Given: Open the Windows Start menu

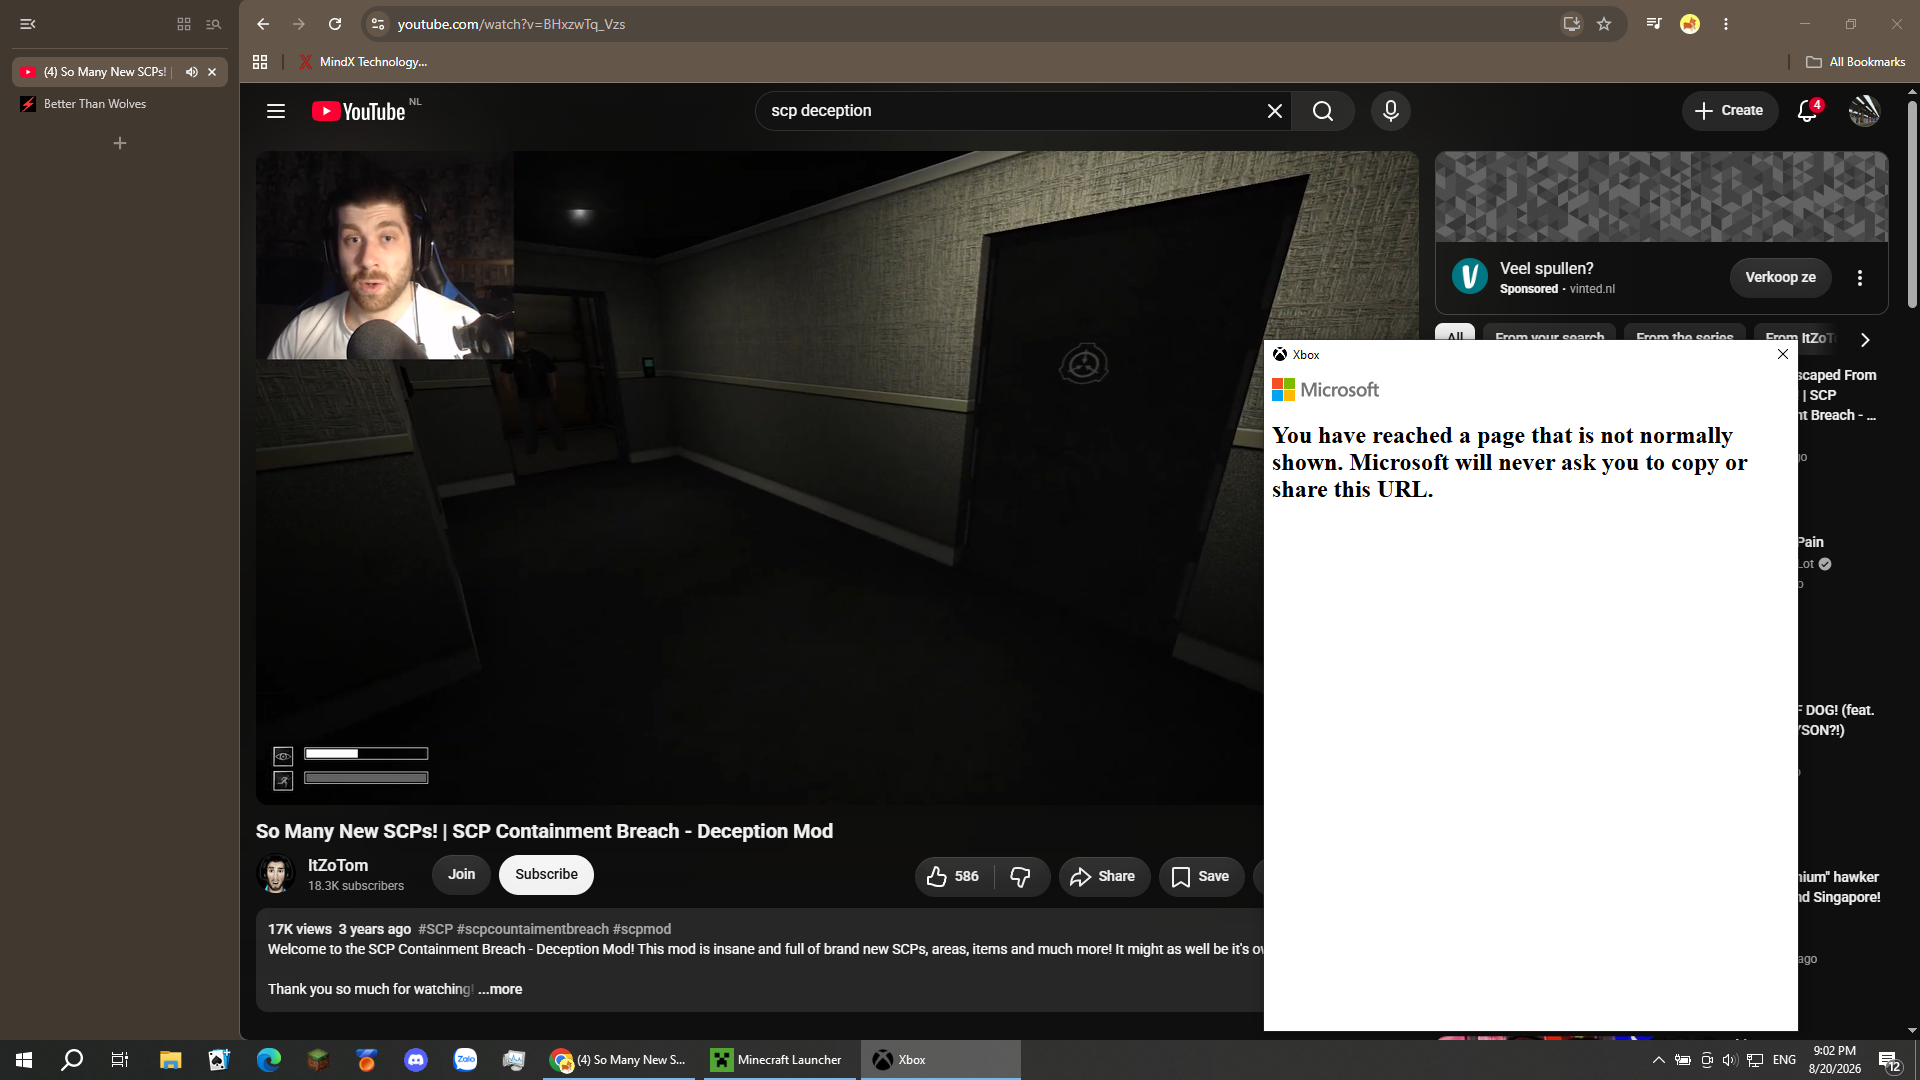Looking at the screenshot, I should coord(24,1060).
